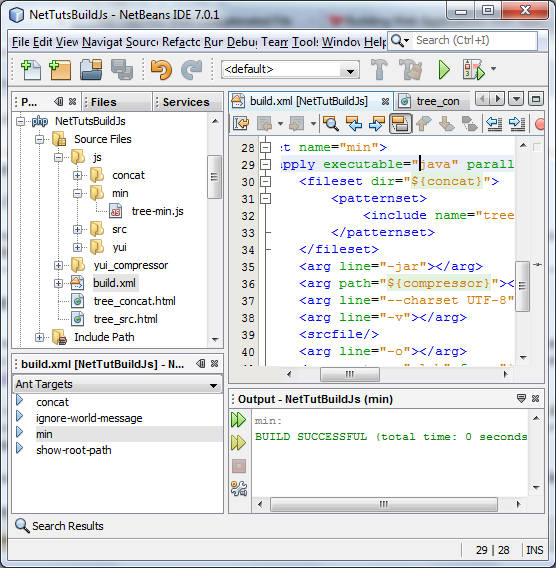Toggle code fold on line 30
The height and width of the screenshot is (568, 556).
point(266,181)
